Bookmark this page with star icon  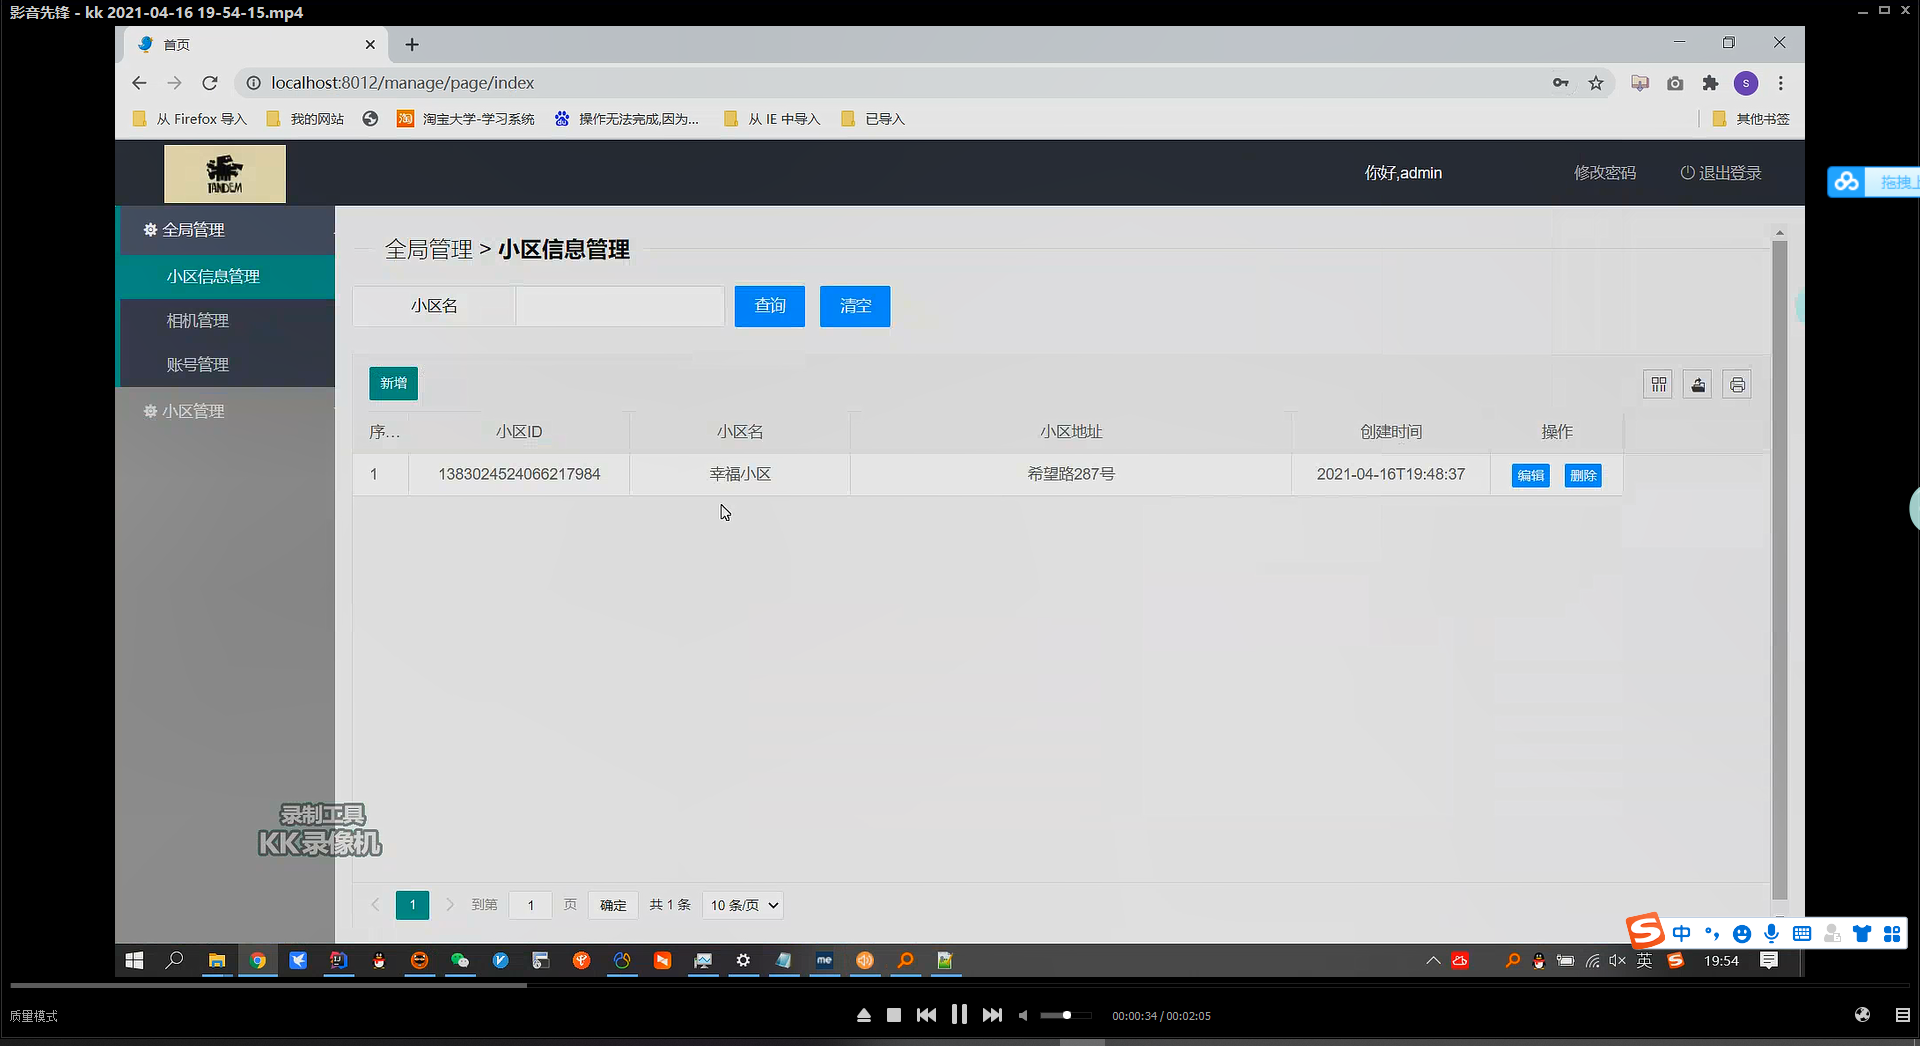click(1596, 83)
